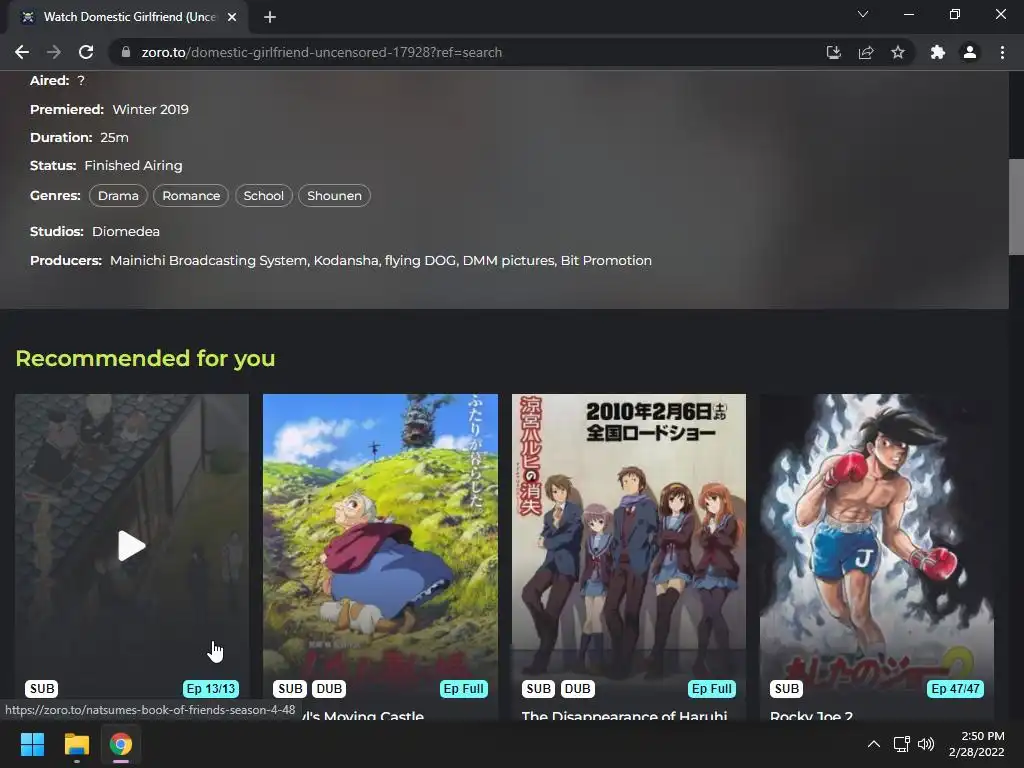Open Howl's Moving Castle poster thumbnail
Screen dimensions: 1024x768
380,546
